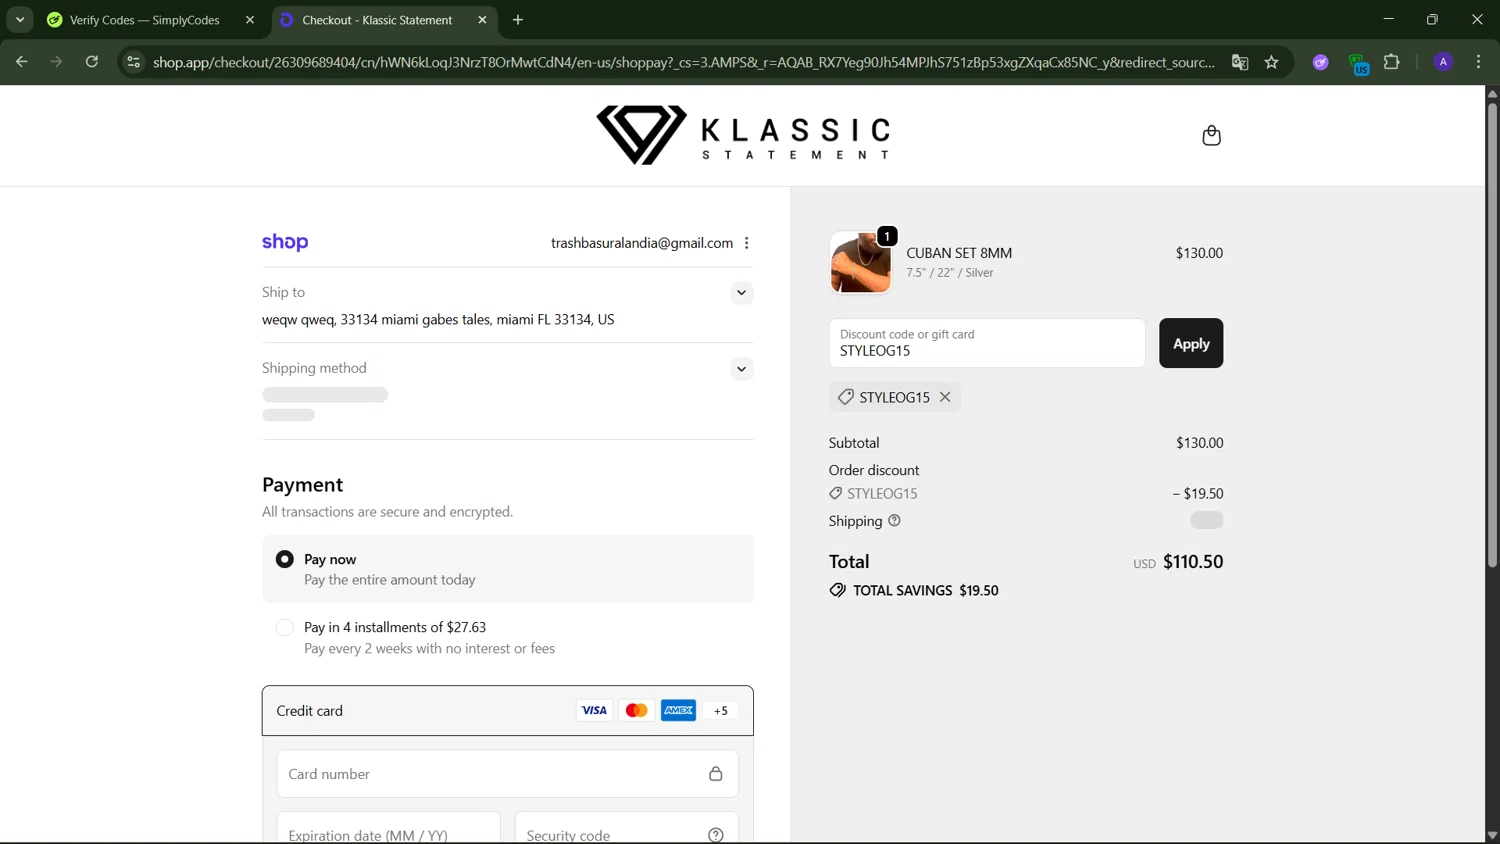Click the browser back arrow
This screenshot has height=844, width=1500.
pyautogui.click(x=21, y=62)
